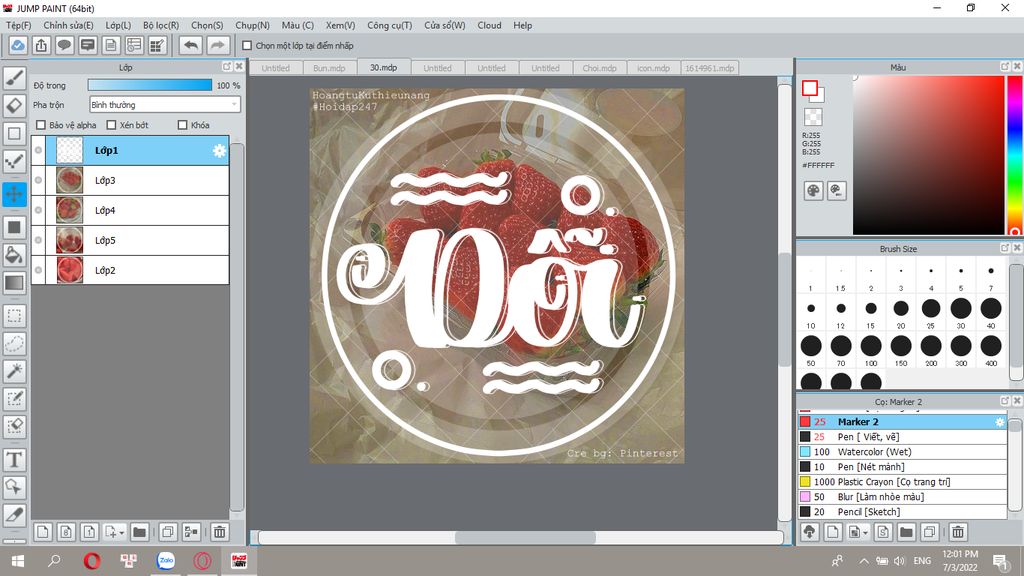Click the transparent color swatch

(813, 117)
